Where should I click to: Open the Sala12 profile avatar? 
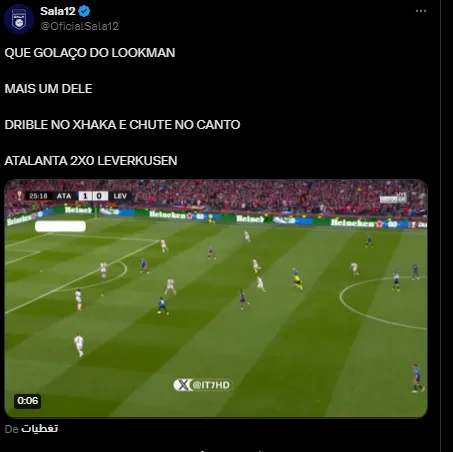tap(19, 19)
